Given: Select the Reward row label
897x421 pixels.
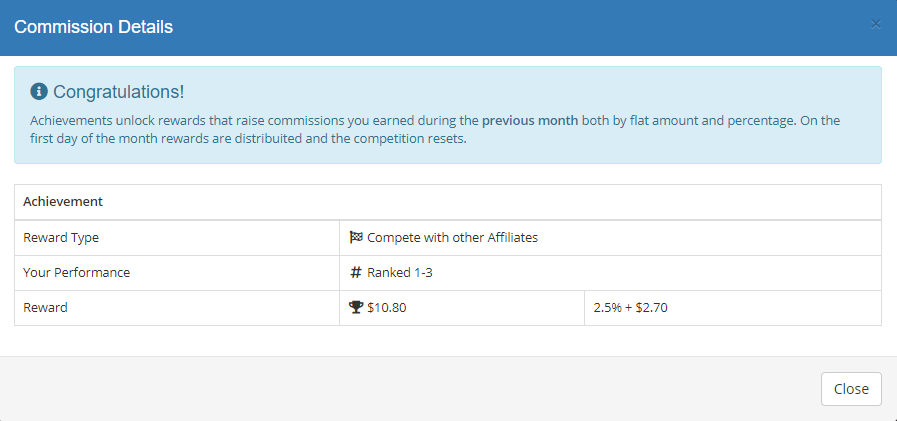Looking at the screenshot, I should click(45, 308).
